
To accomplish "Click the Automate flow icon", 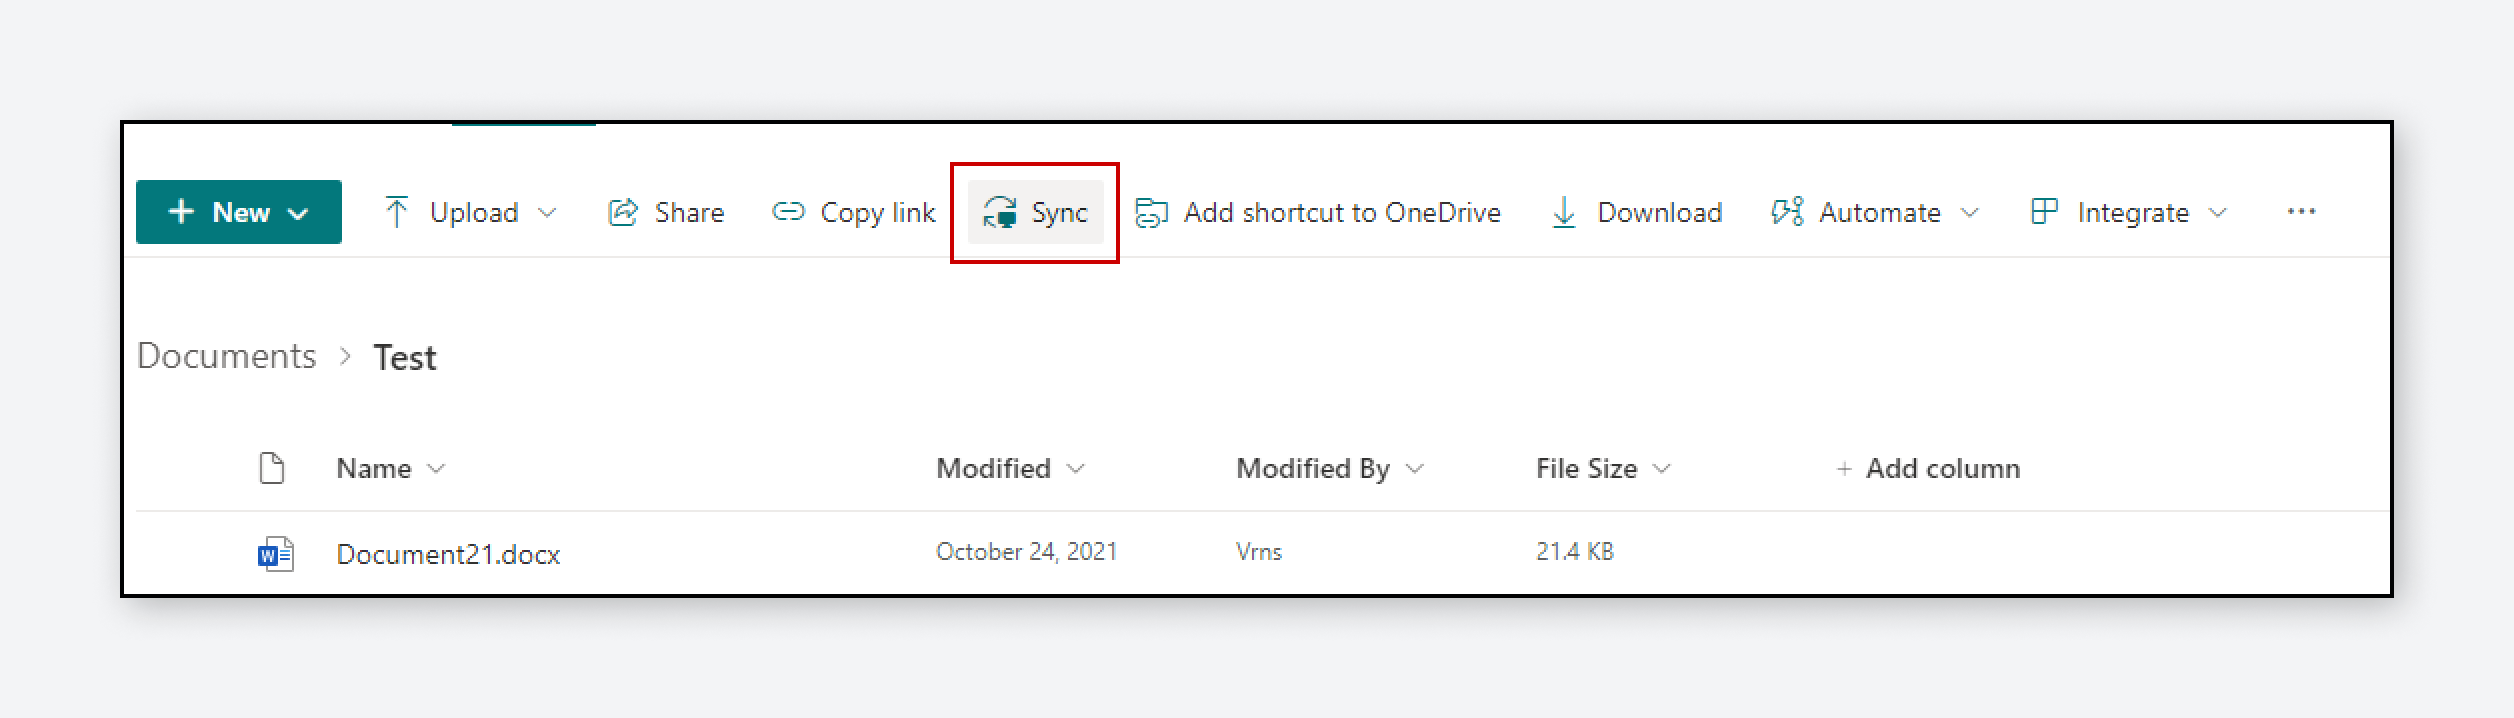I will coord(1787,212).
